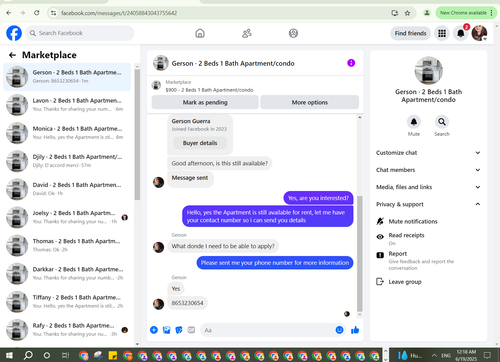Expand Chat members section

428,170
